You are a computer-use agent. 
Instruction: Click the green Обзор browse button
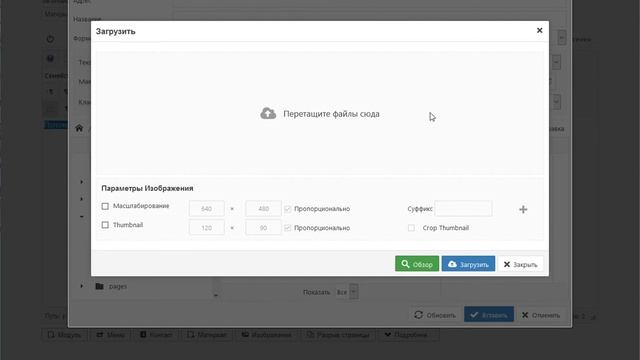[x=417, y=264]
